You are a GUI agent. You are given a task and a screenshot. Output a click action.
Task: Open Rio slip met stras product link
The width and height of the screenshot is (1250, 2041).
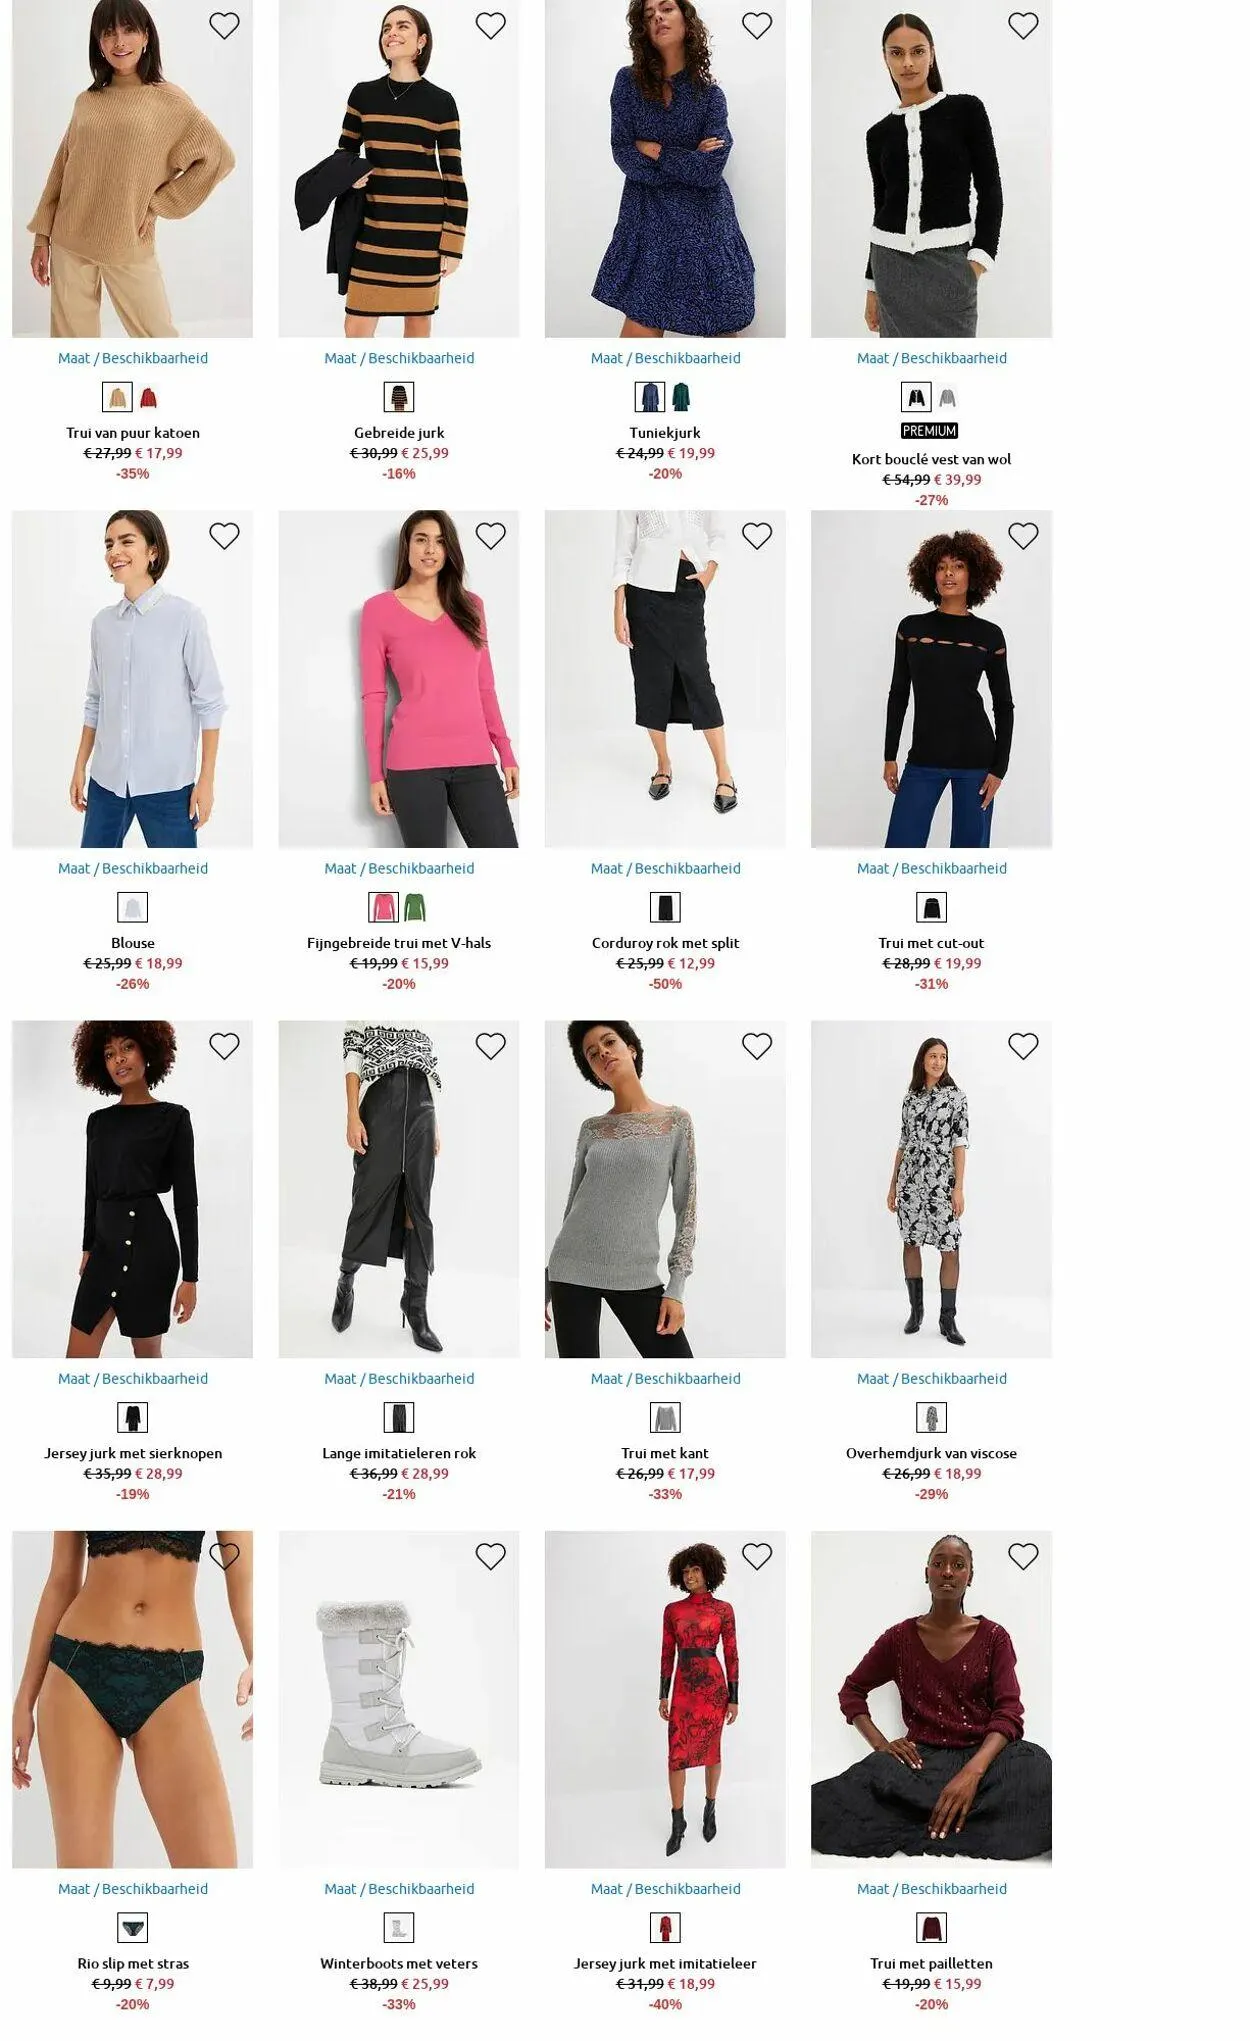133,1963
